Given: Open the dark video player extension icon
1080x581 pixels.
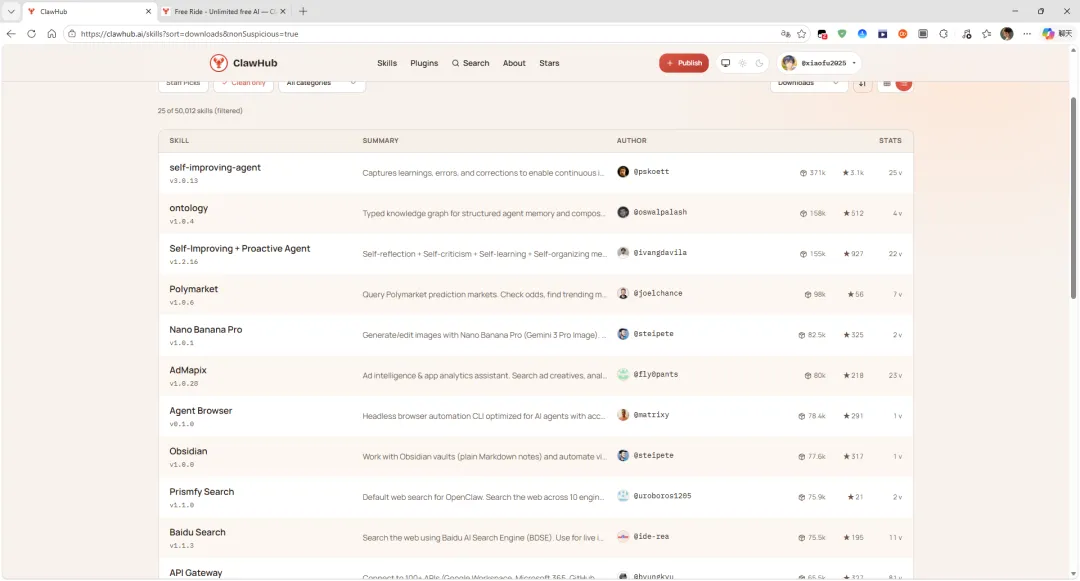Looking at the screenshot, I should 882,34.
